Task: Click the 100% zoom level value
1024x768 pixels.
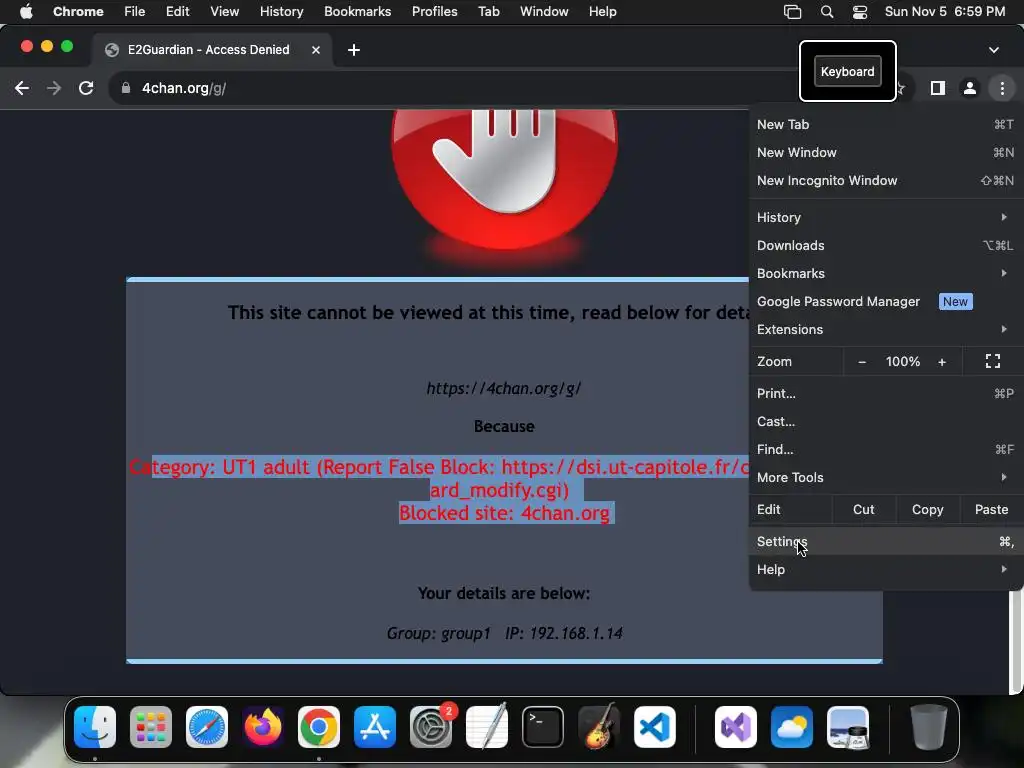Action: pyautogui.click(x=903, y=362)
